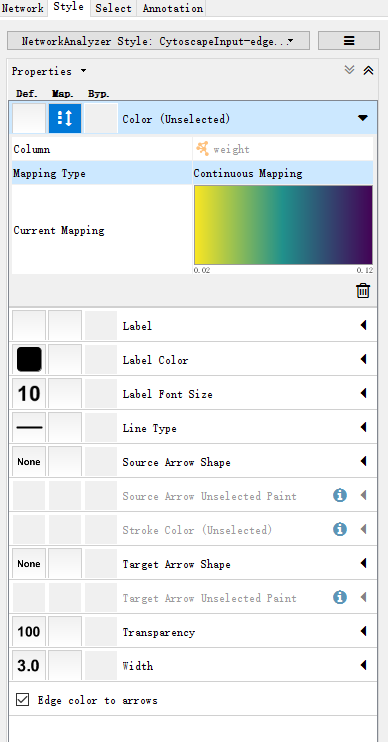
Task: Expand all properties with double down chevron
Action: [x=349, y=71]
